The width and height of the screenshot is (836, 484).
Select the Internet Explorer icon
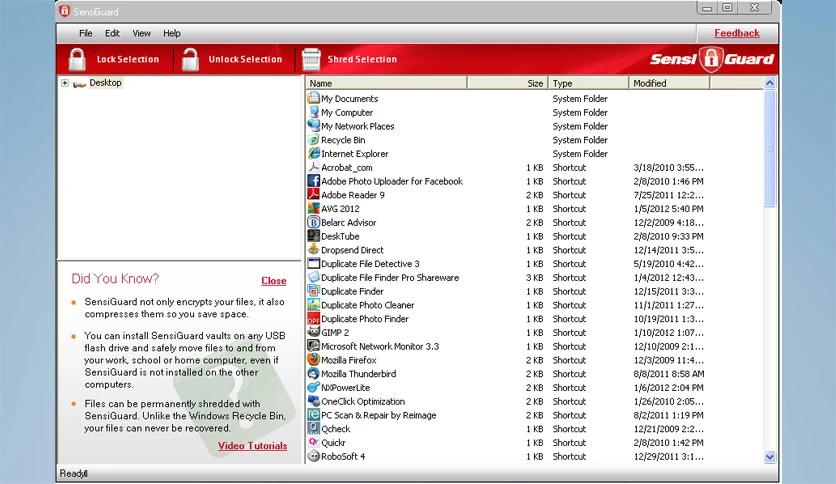[314, 154]
